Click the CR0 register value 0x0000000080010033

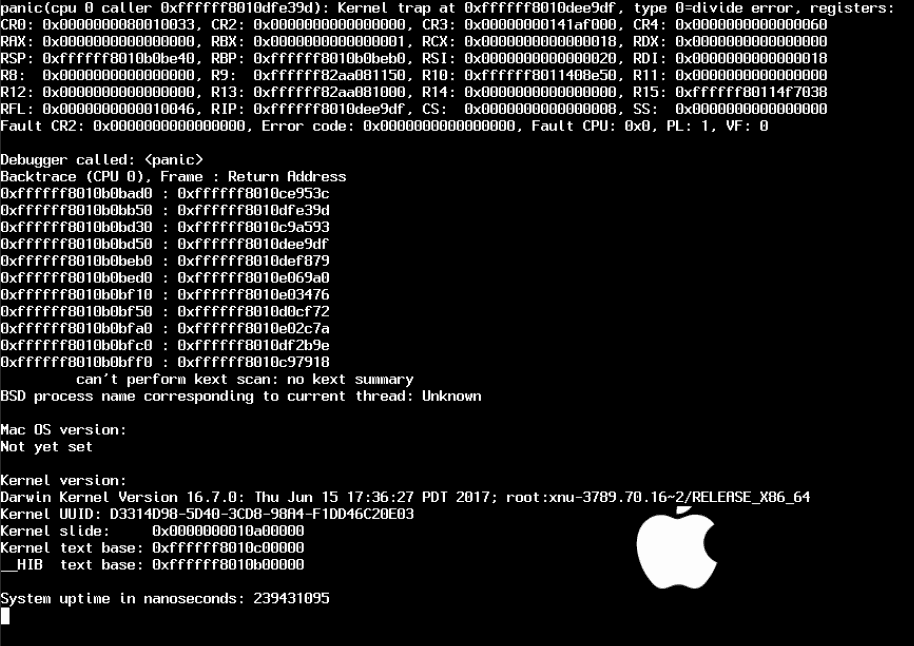pos(118,25)
